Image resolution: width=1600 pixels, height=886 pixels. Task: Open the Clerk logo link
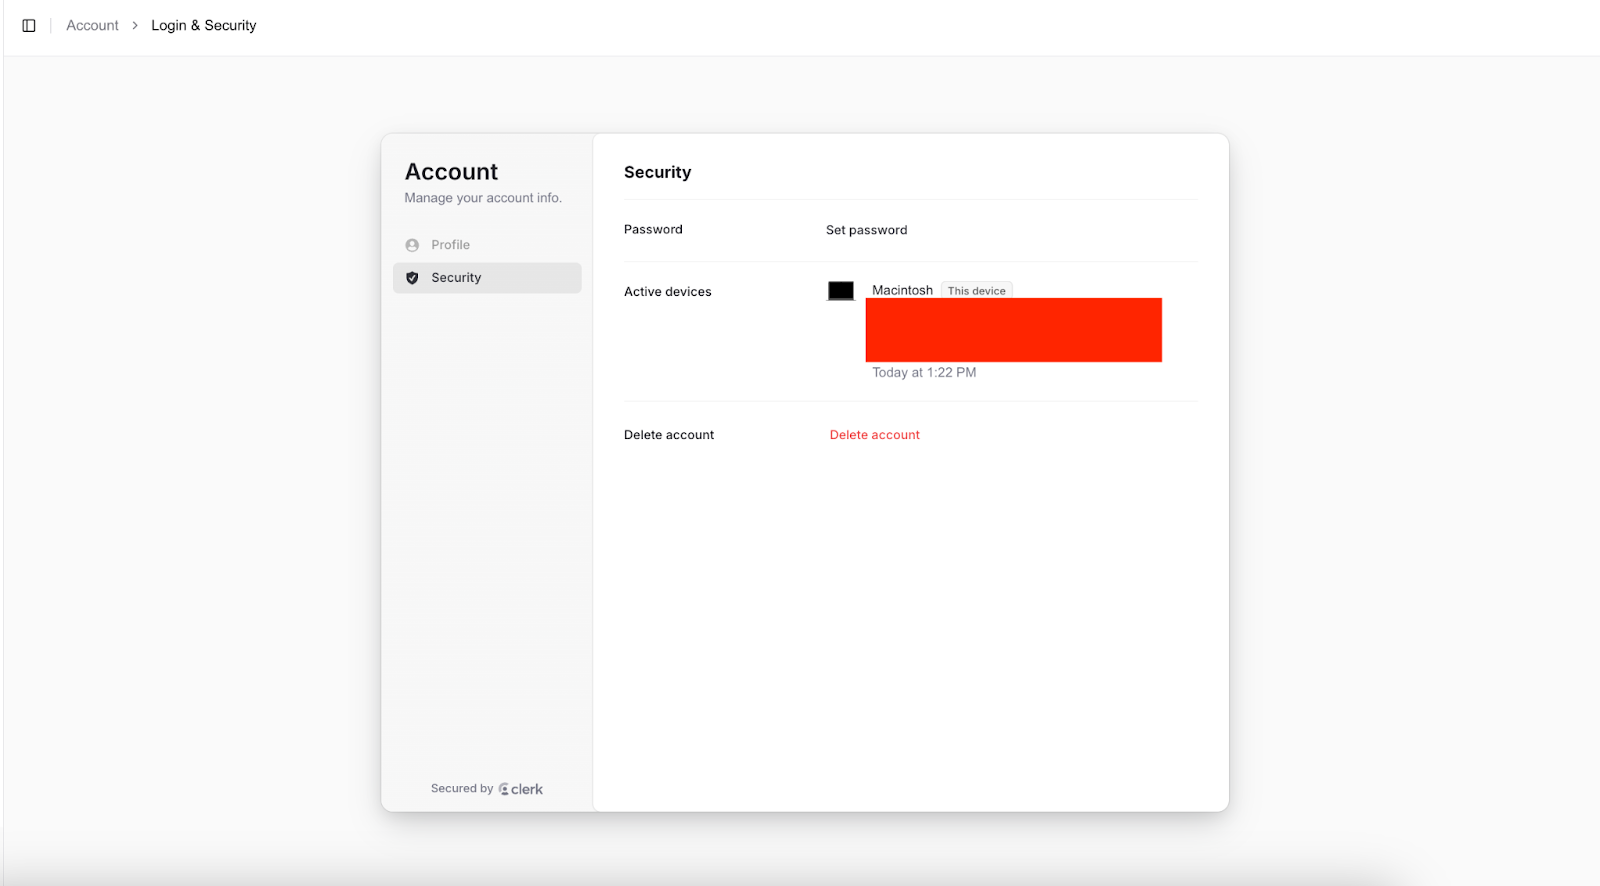point(521,789)
